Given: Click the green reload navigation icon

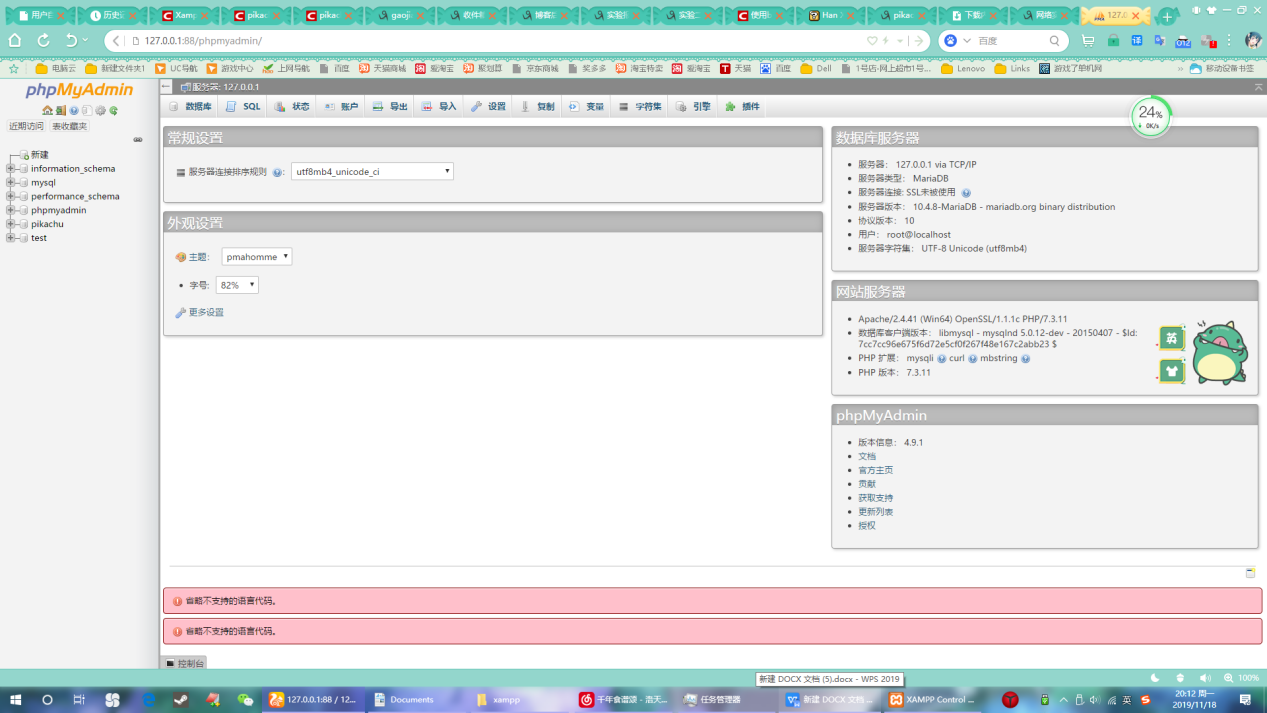Looking at the screenshot, I should click(114, 111).
